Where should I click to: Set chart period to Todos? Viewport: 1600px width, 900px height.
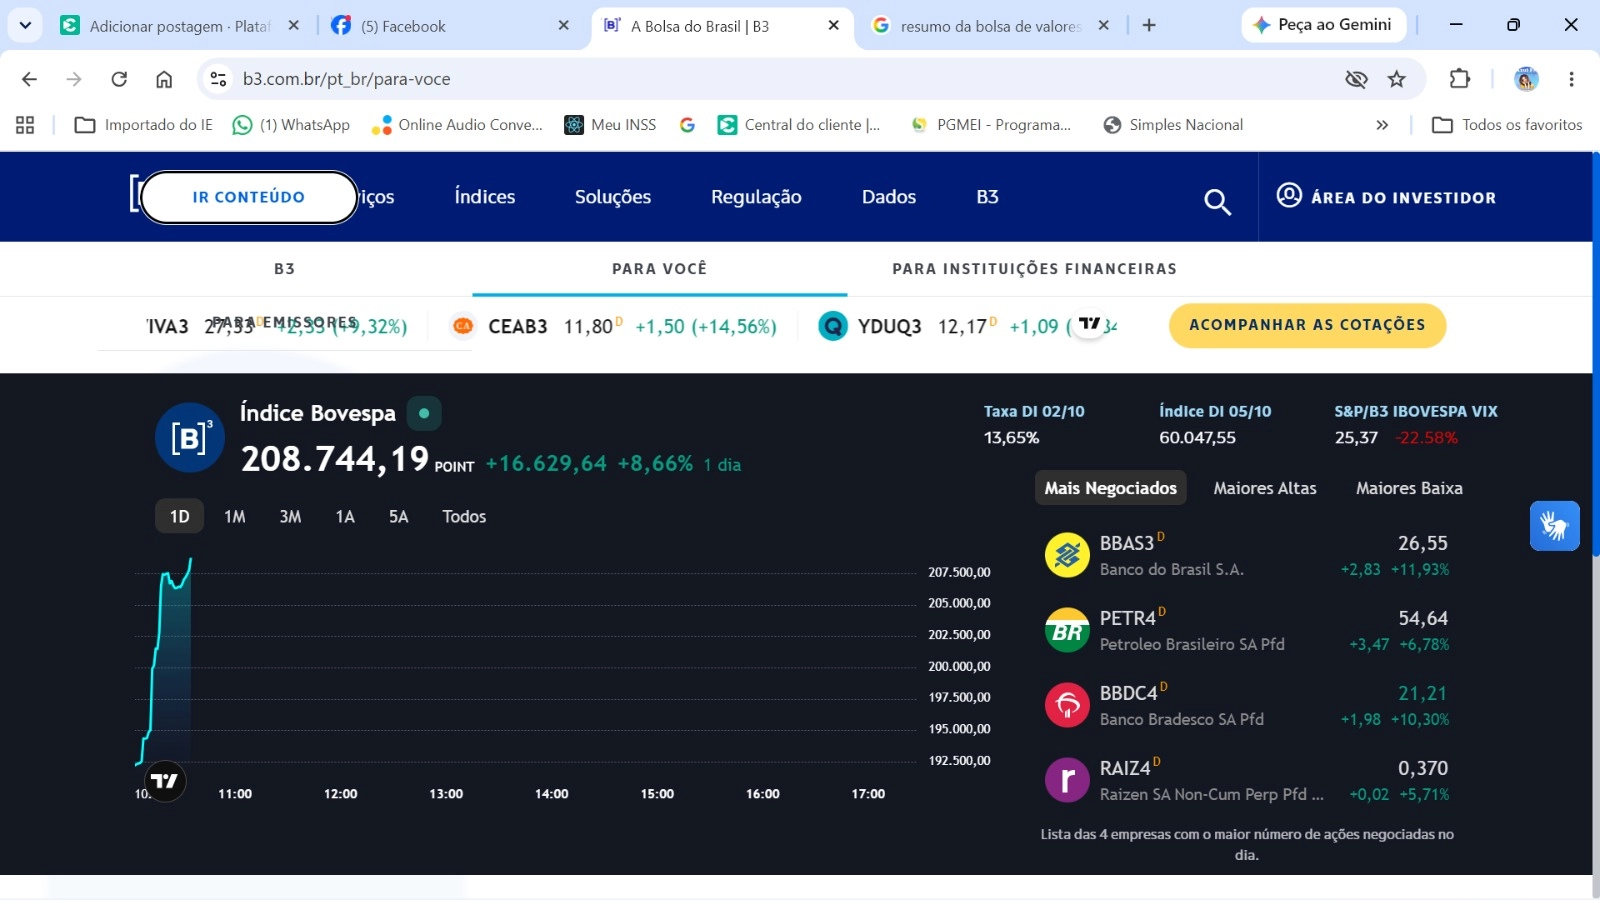tap(464, 516)
